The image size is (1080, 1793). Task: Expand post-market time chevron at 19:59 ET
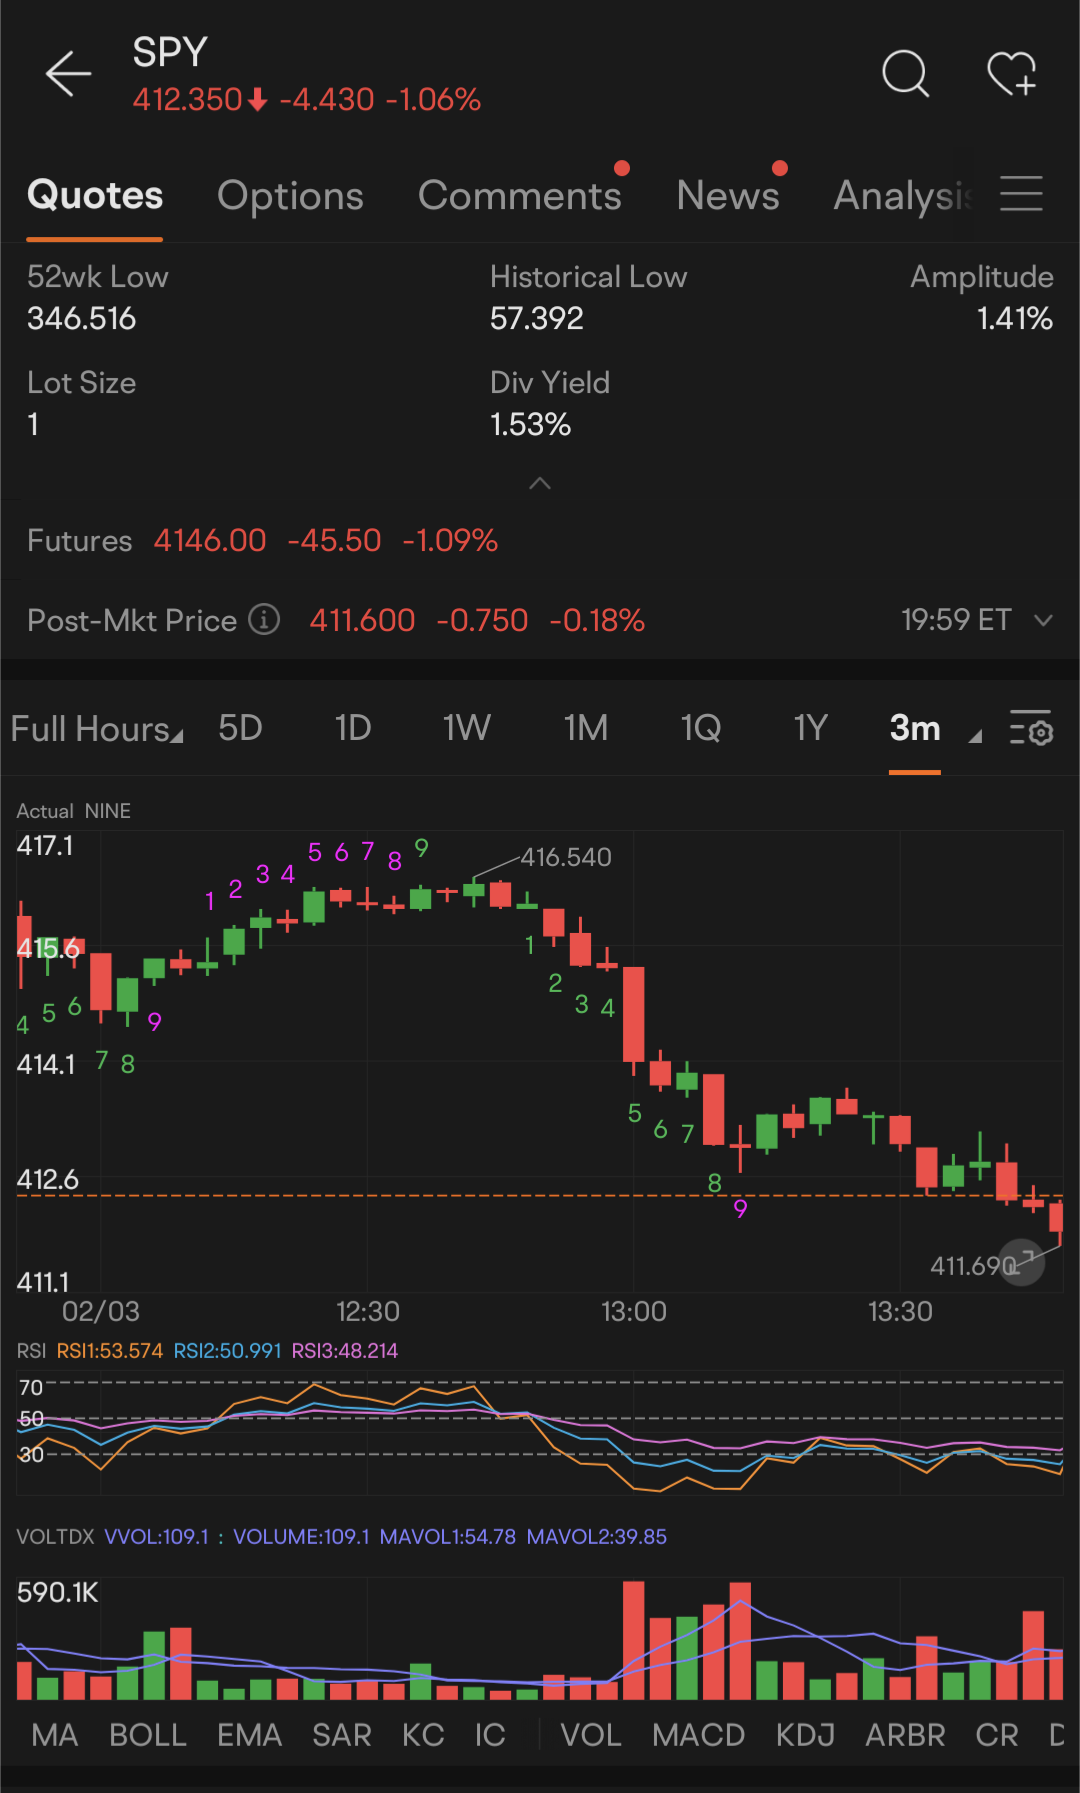1043,621
